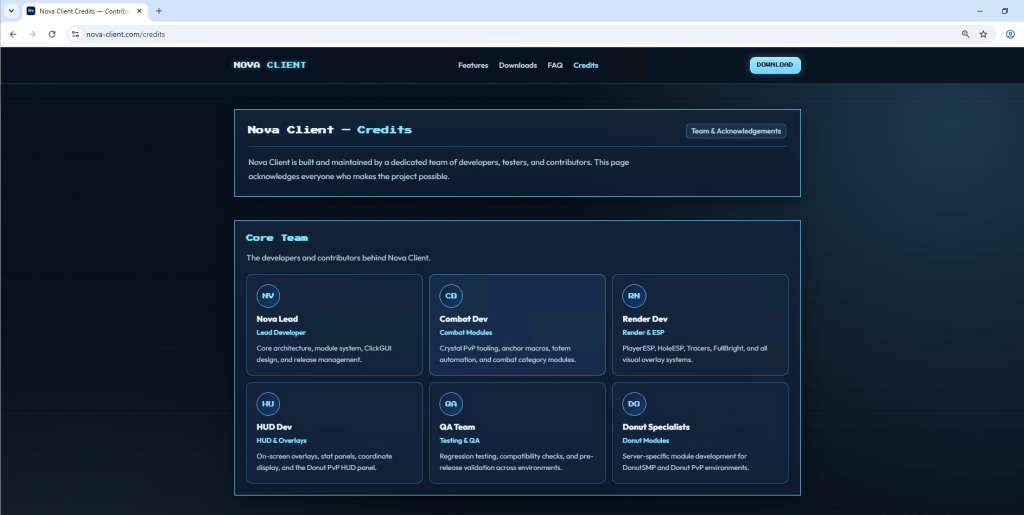Screen dimensions: 1024x515
Task: Click the DOWNLOAD button in header
Action: [x=775, y=65]
